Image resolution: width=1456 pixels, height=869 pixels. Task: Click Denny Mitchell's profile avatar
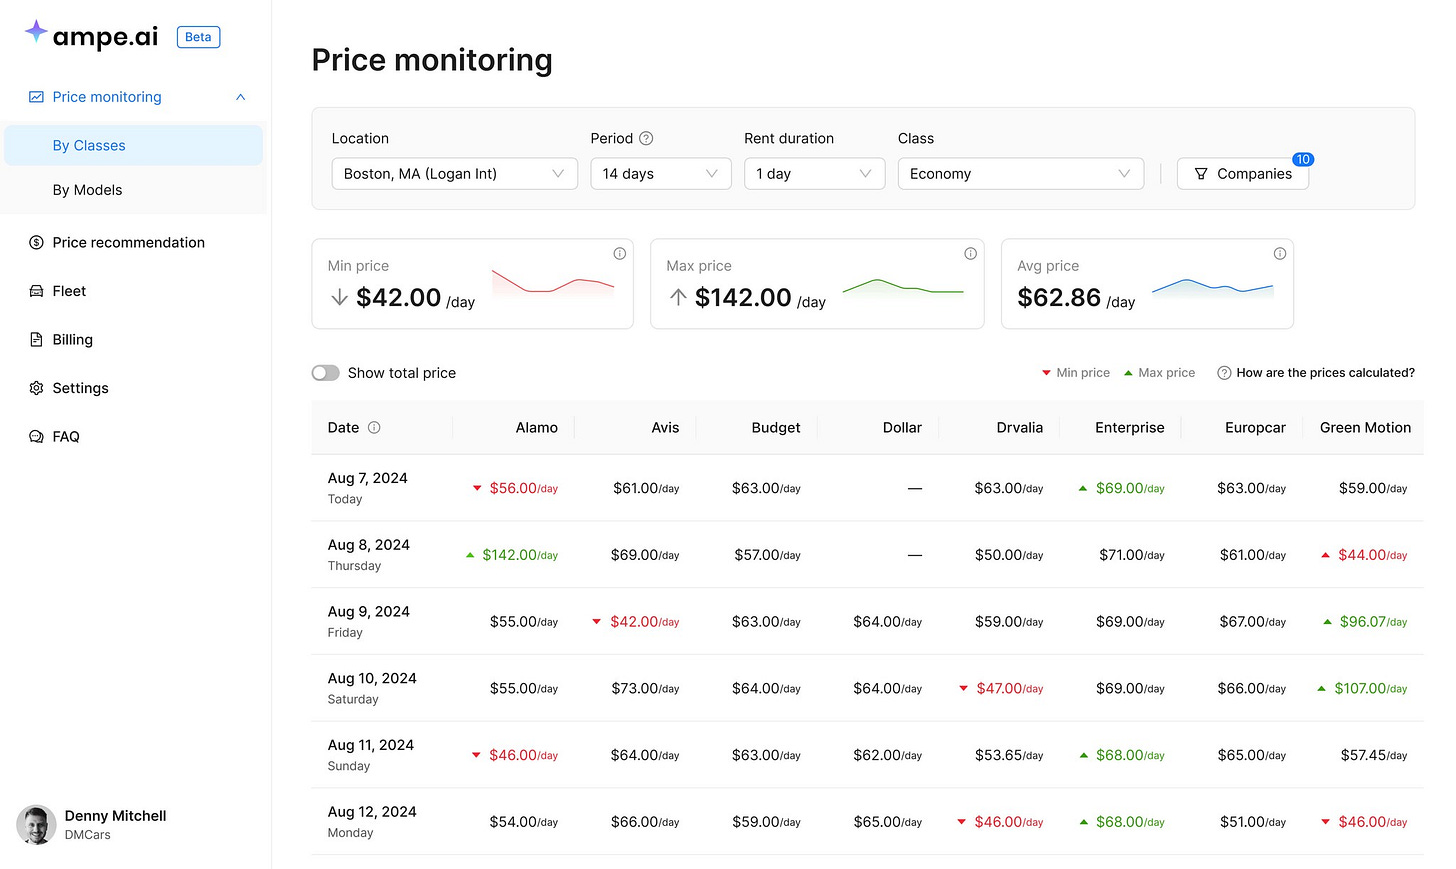point(36,825)
